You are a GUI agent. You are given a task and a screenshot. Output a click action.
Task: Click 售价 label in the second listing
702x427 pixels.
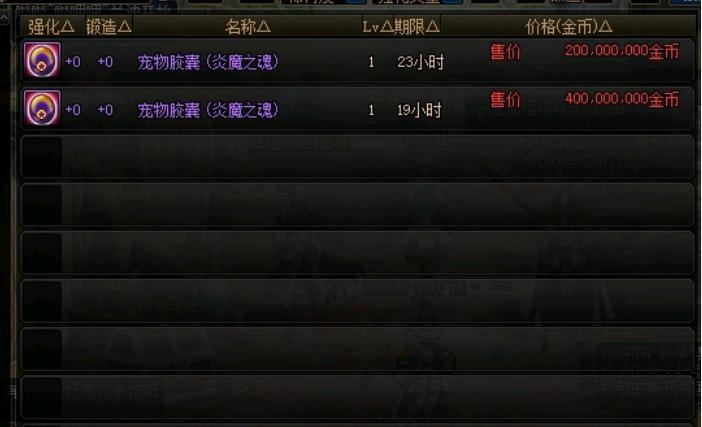pos(505,99)
